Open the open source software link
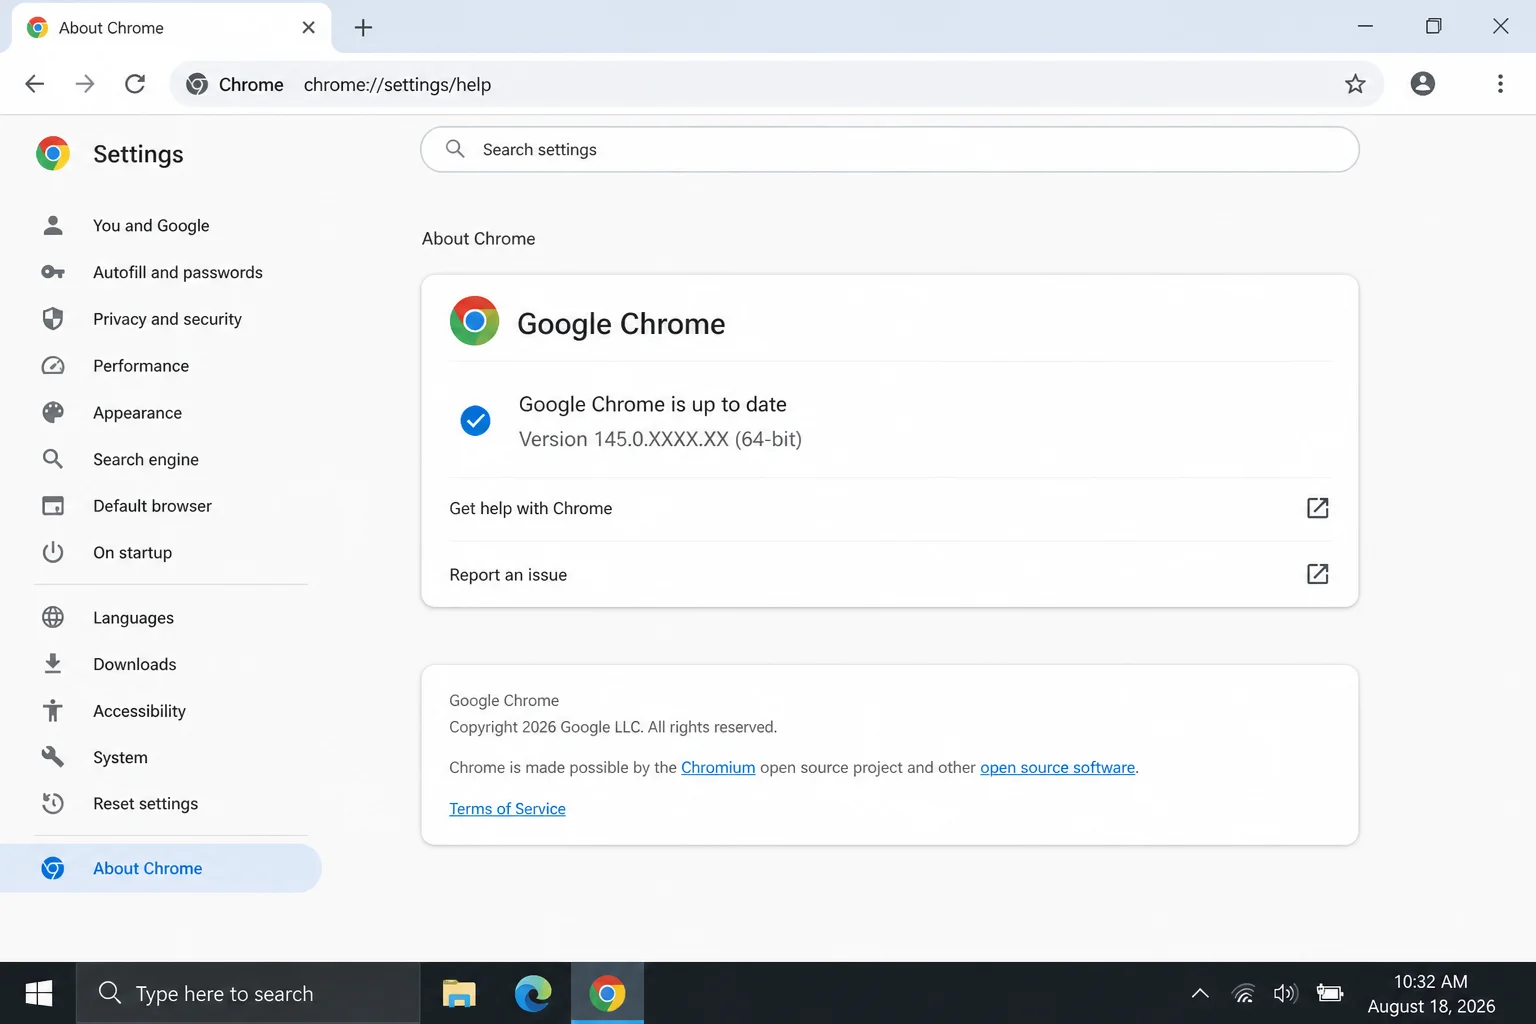This screenshot has width=1536, height=1024. 1057,768
